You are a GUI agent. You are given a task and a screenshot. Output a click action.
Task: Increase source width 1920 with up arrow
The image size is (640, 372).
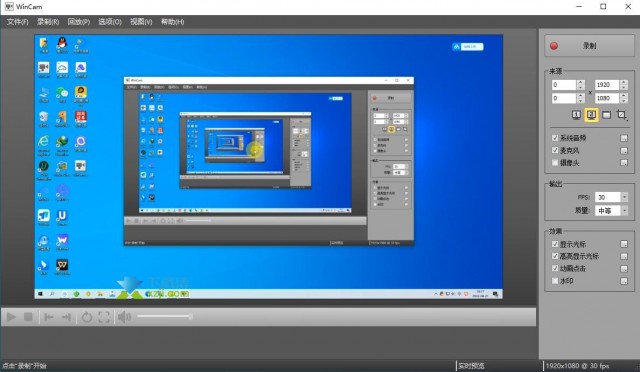coord(624,82)
